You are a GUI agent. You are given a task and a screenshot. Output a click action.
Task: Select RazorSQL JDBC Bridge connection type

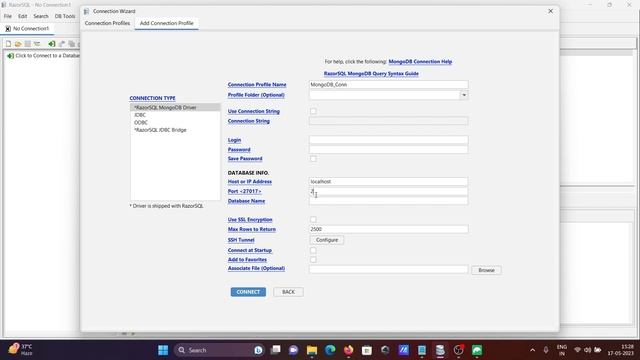[175, 130]
